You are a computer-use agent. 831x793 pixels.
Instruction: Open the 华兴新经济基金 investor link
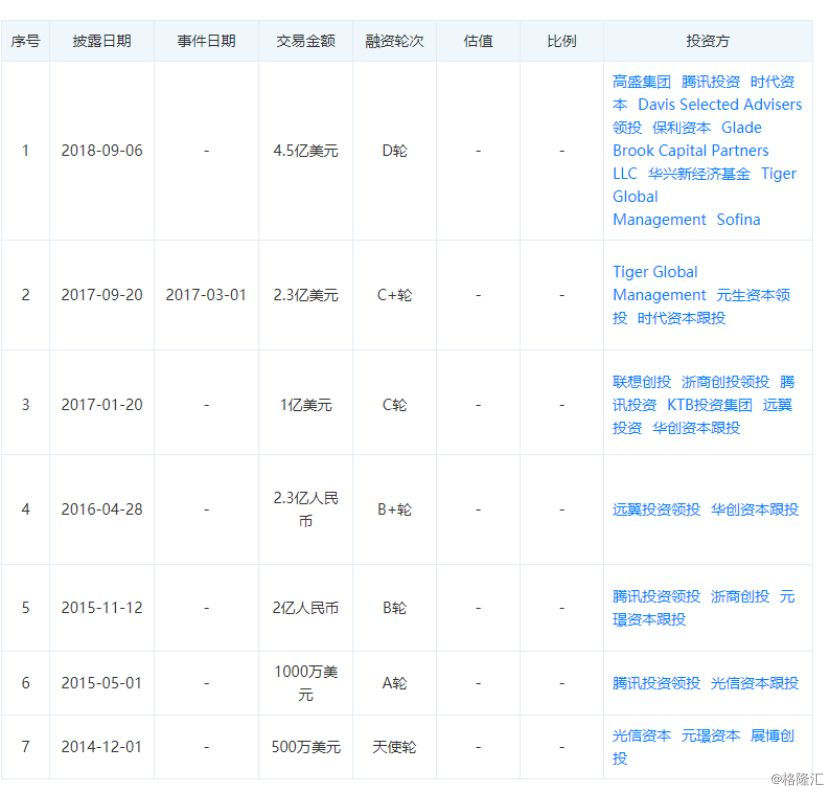699,174
